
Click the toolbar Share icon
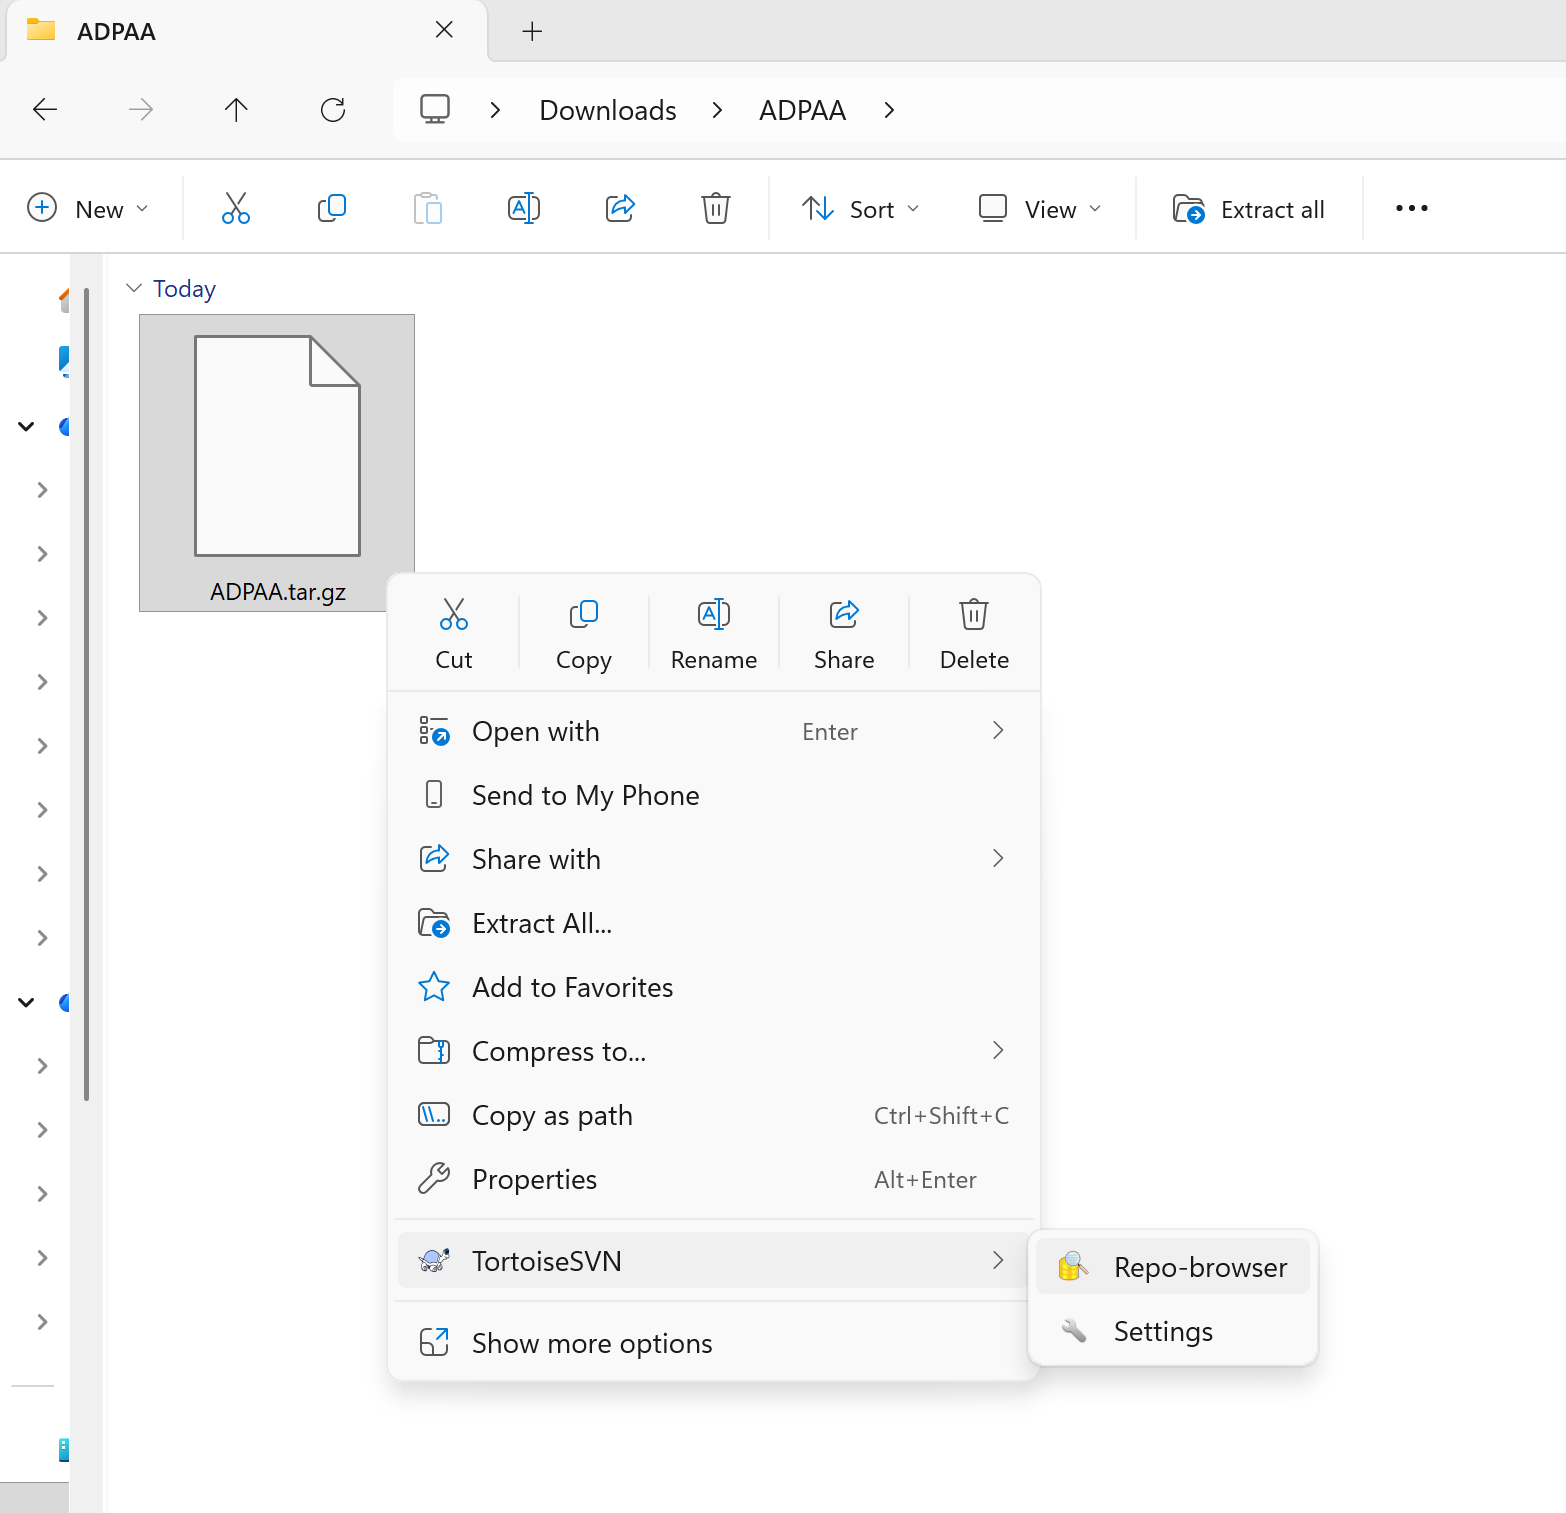(620, 209)
